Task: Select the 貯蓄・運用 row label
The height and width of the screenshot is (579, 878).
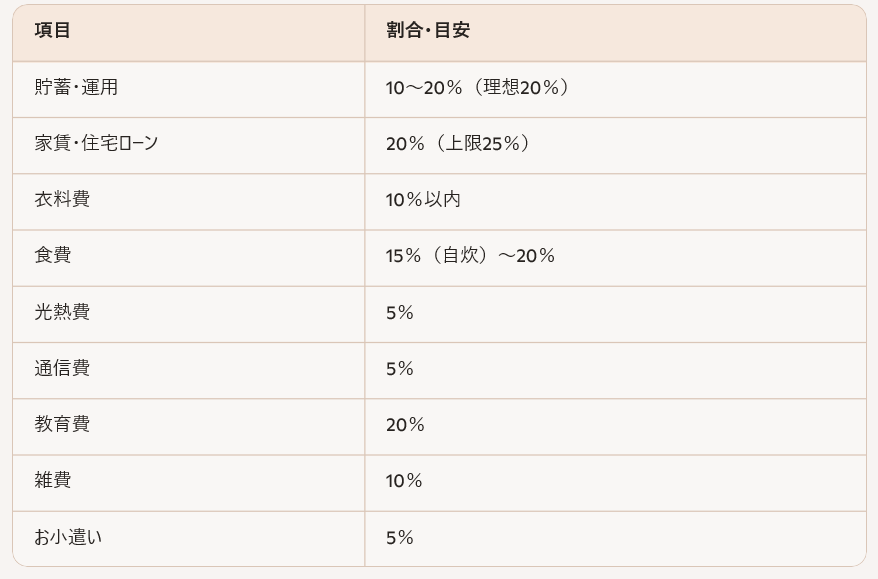Action: pyautogui.click(x=76, y=87)
